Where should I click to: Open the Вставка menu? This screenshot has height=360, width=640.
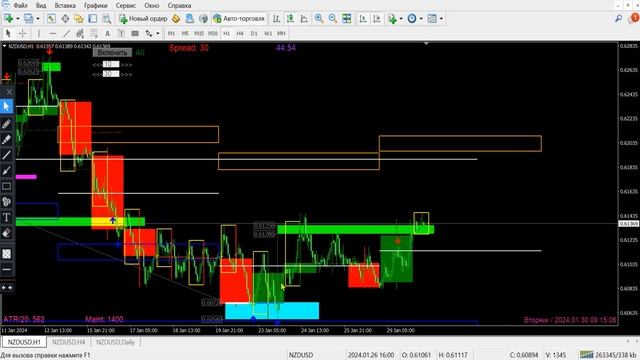(x=65, y=5)
